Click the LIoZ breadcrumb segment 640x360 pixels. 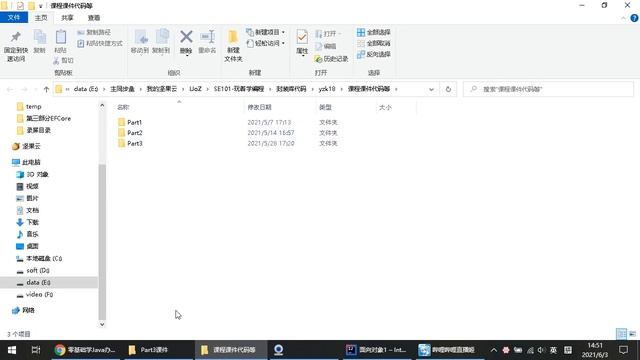click(196, 89)
